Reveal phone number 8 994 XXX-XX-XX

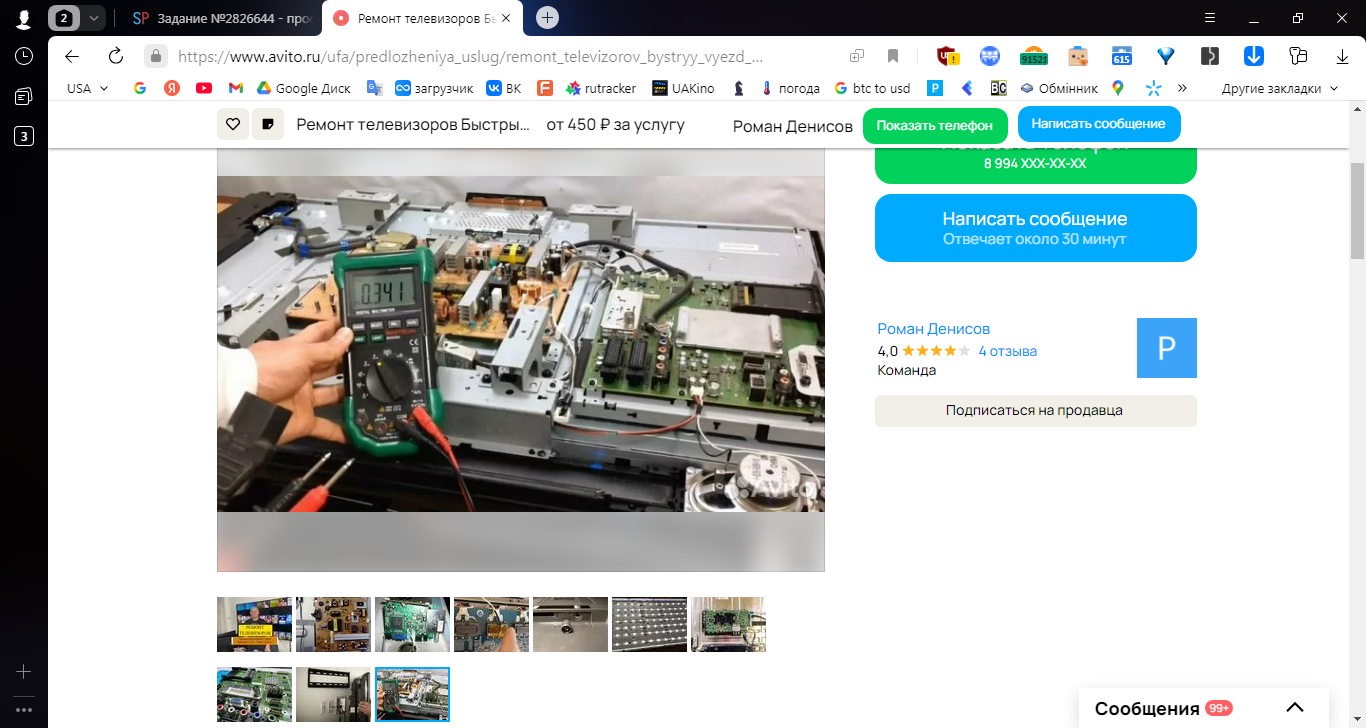(x=1035, y=163)
